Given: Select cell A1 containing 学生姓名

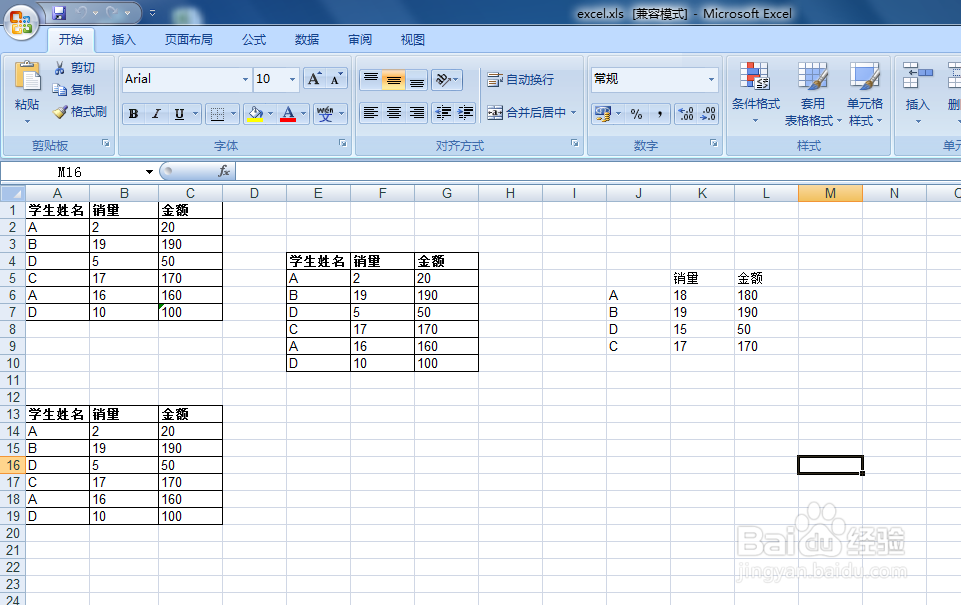Looking at the screenshot, I should coord(57,210).
